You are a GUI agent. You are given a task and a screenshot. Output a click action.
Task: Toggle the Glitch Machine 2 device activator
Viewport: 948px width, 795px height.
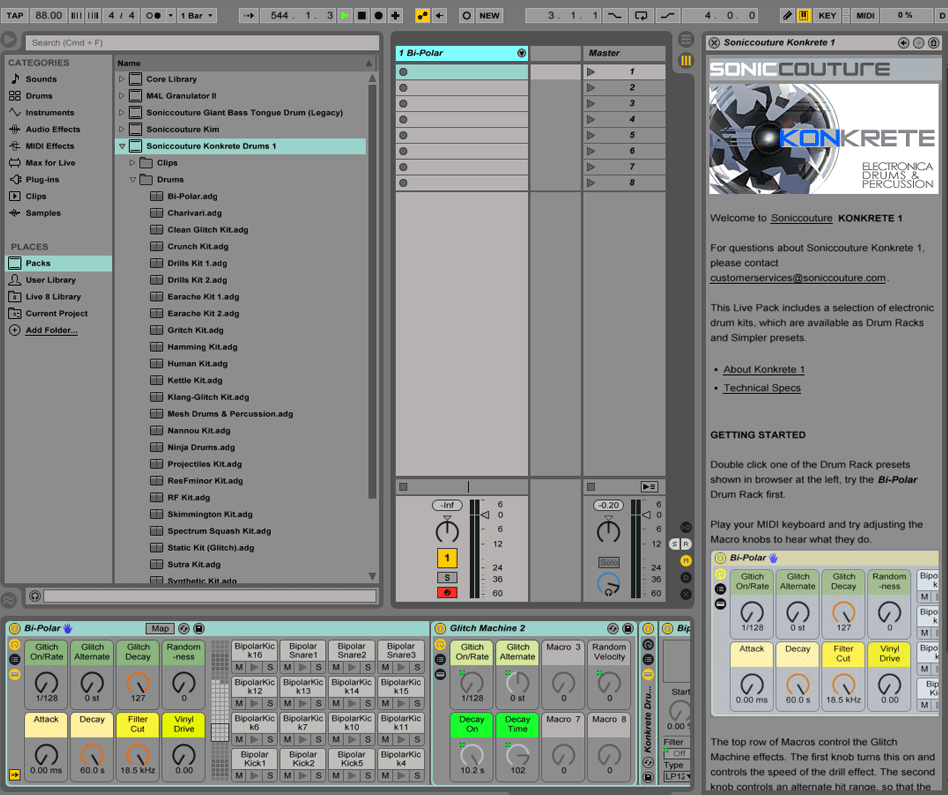[440, 629]
